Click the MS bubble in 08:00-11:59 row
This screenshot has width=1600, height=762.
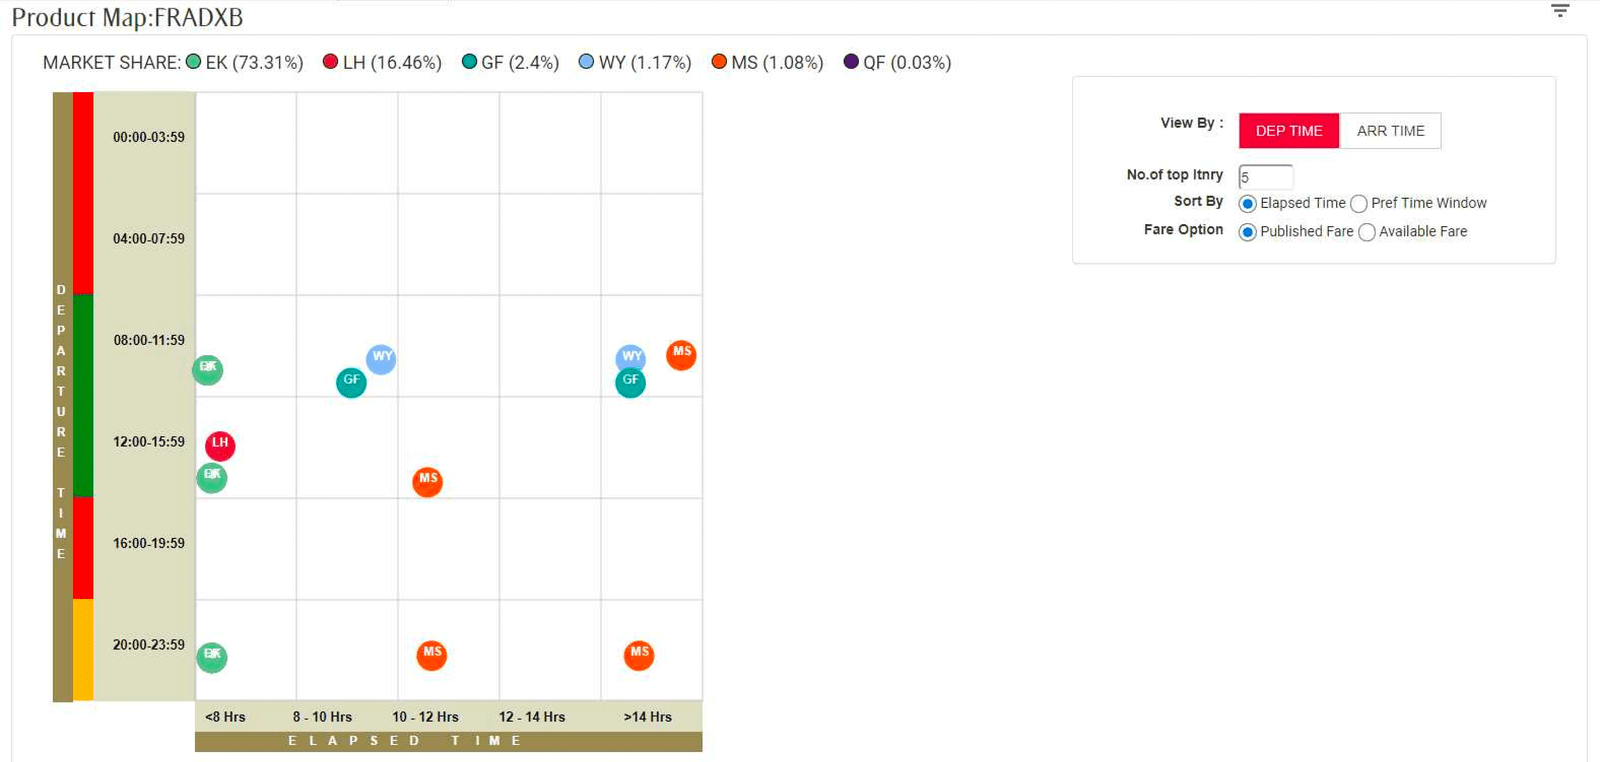click(681, 354)
